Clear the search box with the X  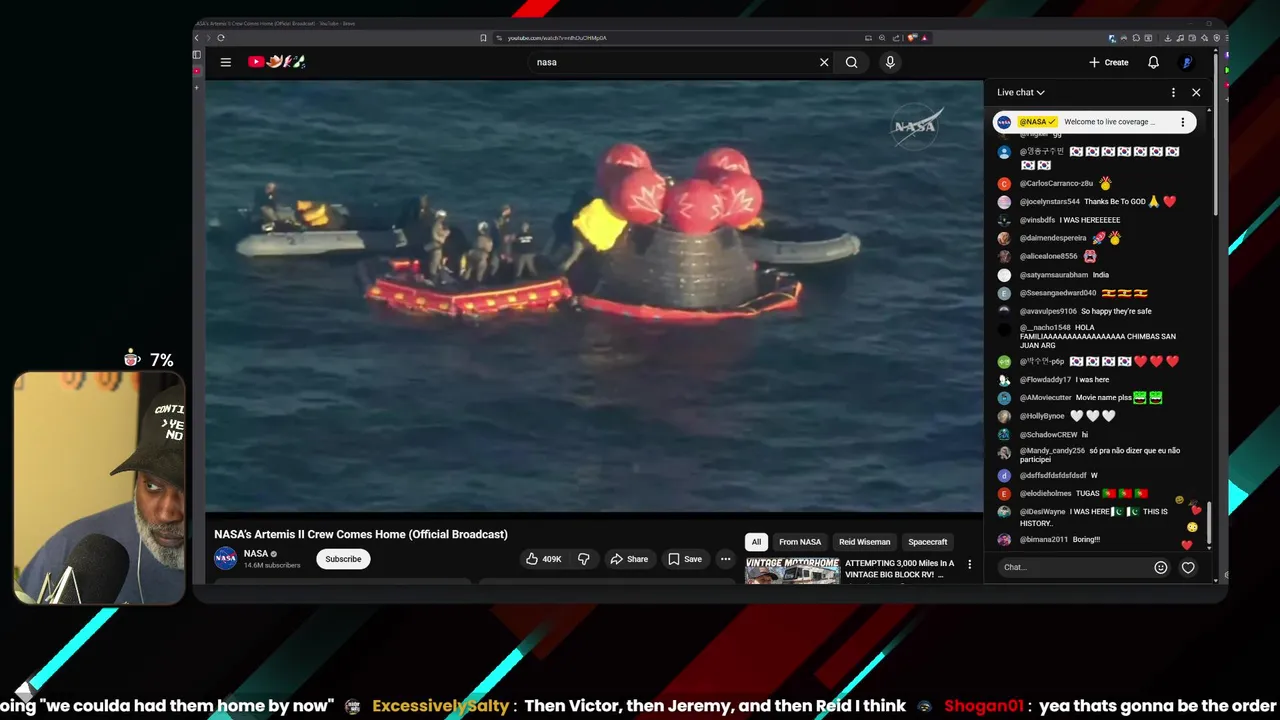pos(824,62)
